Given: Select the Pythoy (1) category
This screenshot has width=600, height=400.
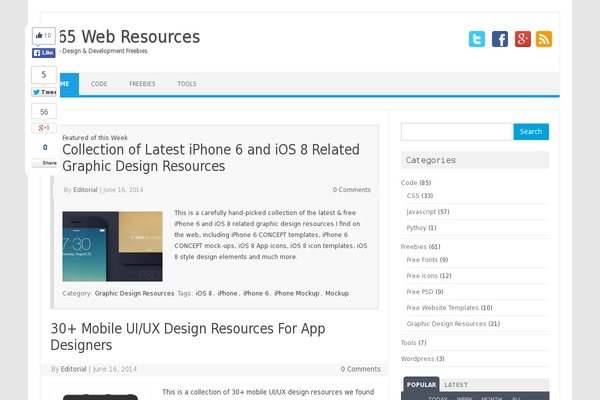Looking at the screenshot, I should [x=421, y=228].
